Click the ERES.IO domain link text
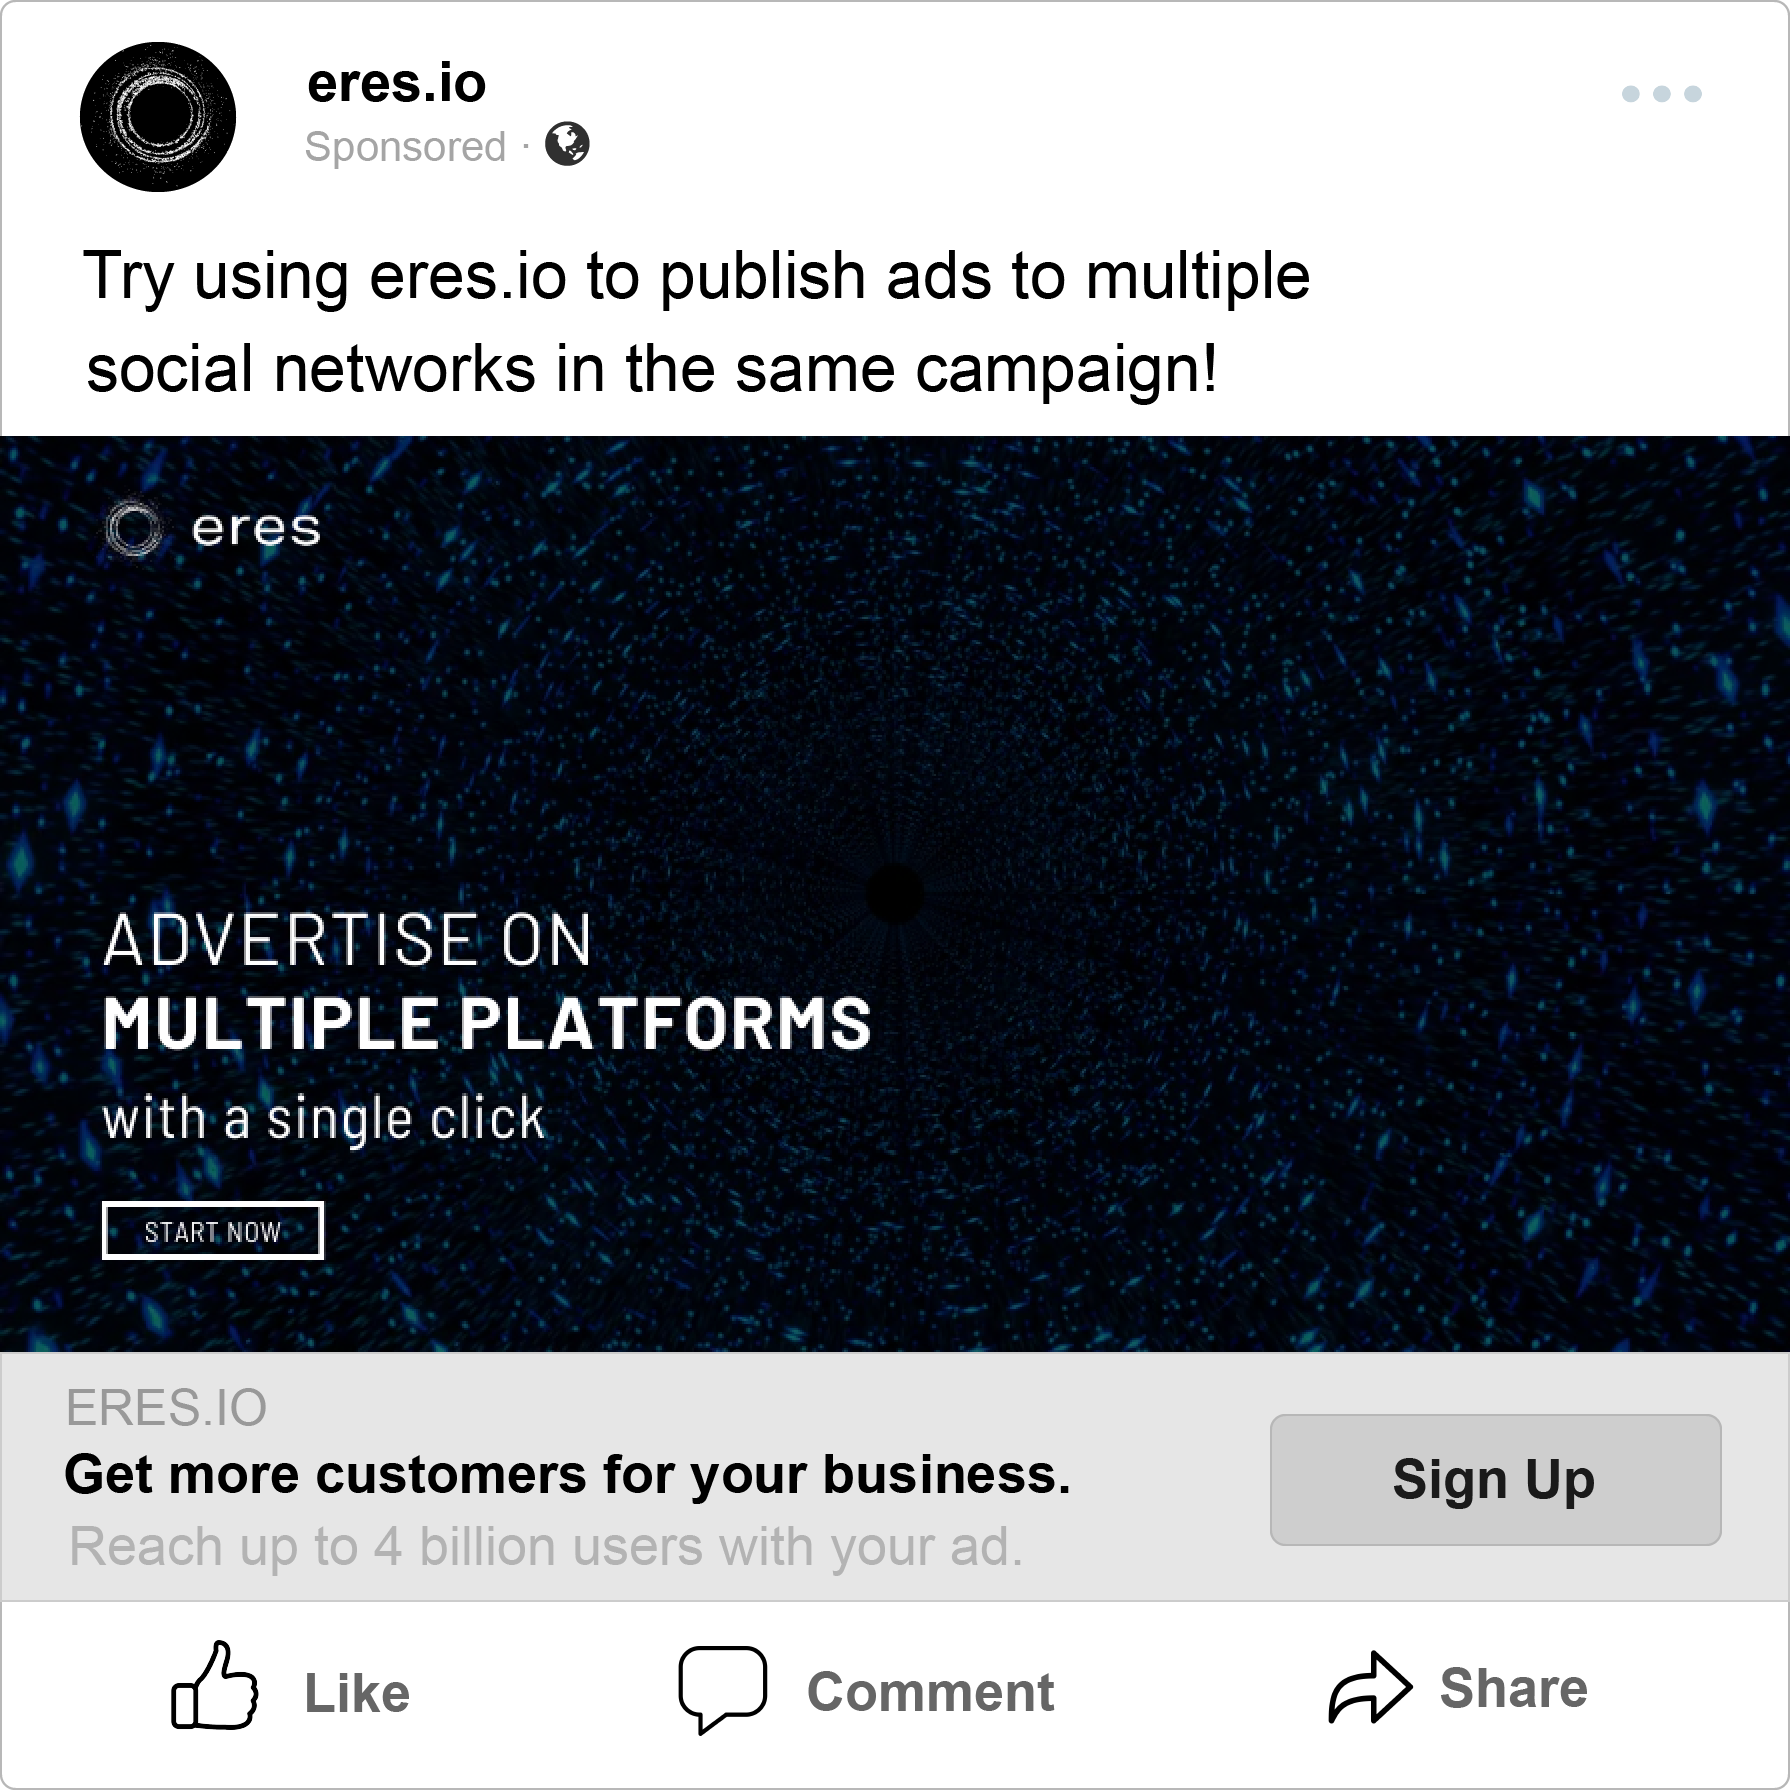This screenshot has height=1790, width=1790. (166, 1408)
